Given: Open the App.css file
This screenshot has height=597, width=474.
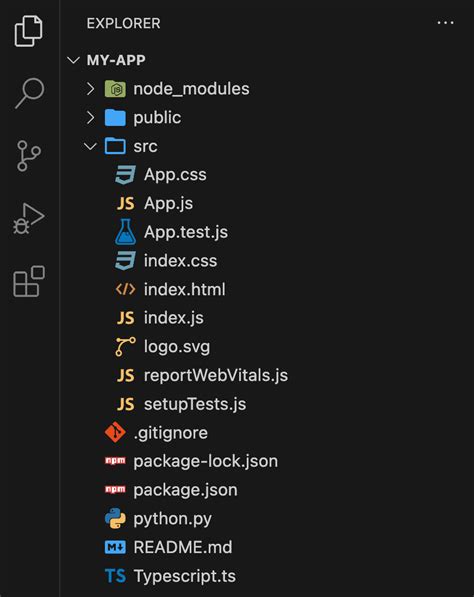Looking at the screenshot, I should [175, 175].
